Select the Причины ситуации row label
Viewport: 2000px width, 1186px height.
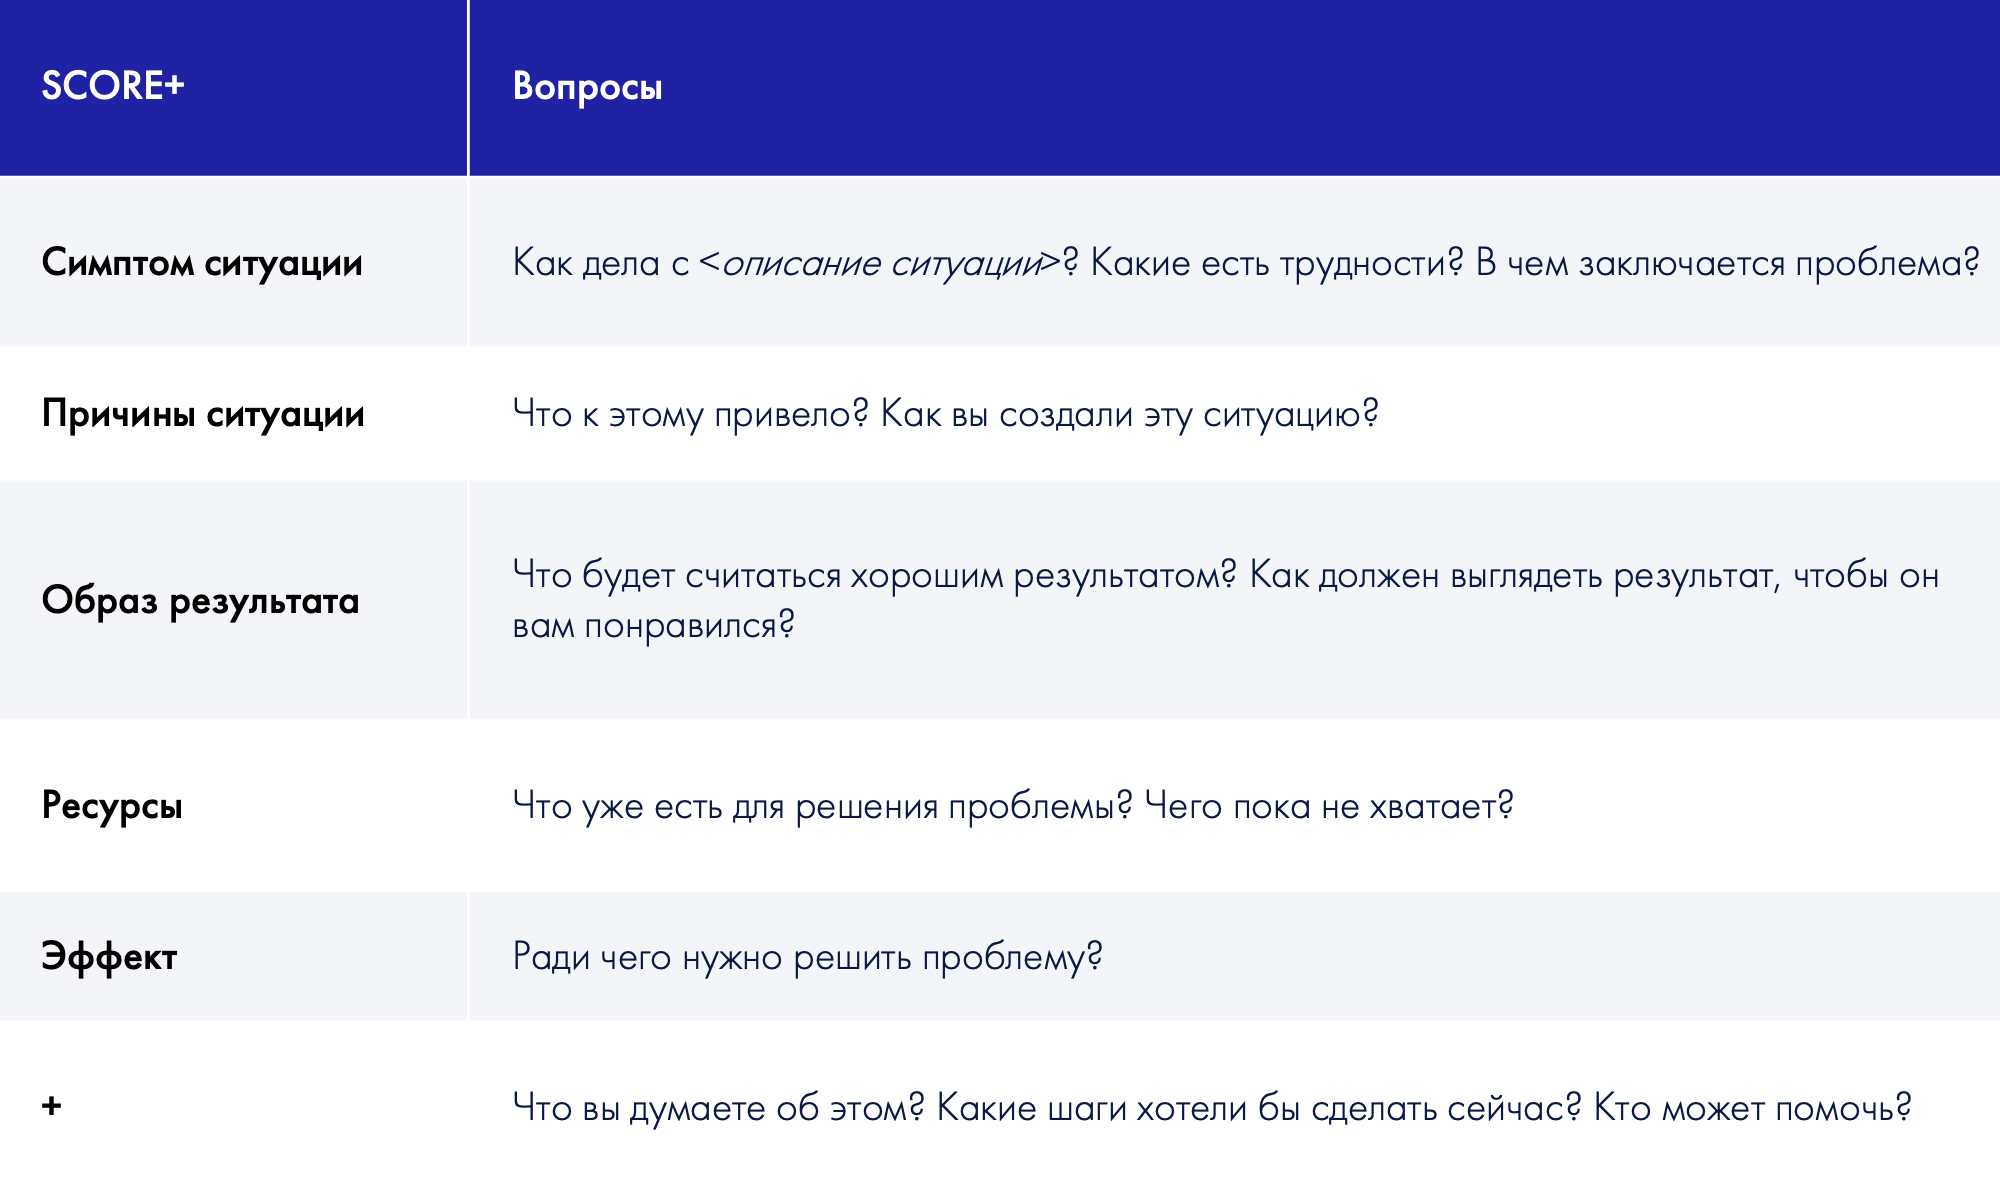point(203,414)
